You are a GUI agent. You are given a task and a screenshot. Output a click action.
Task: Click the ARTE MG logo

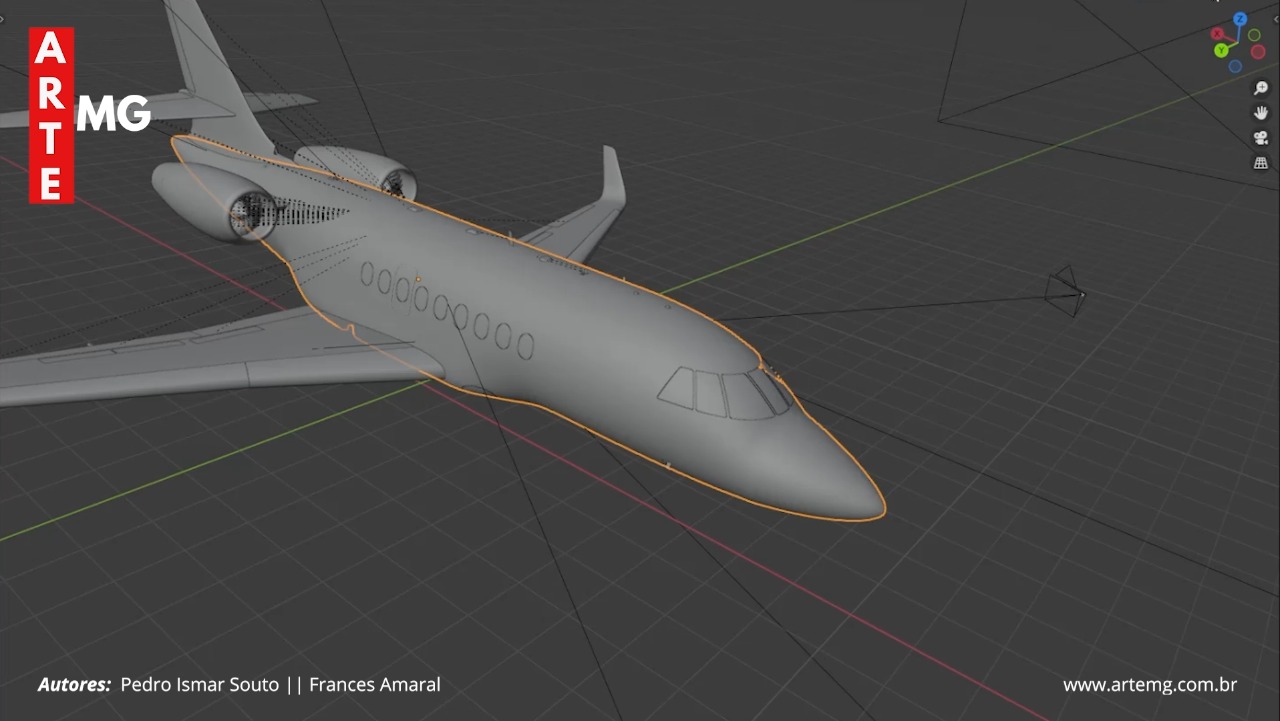(x=88, y=115)
